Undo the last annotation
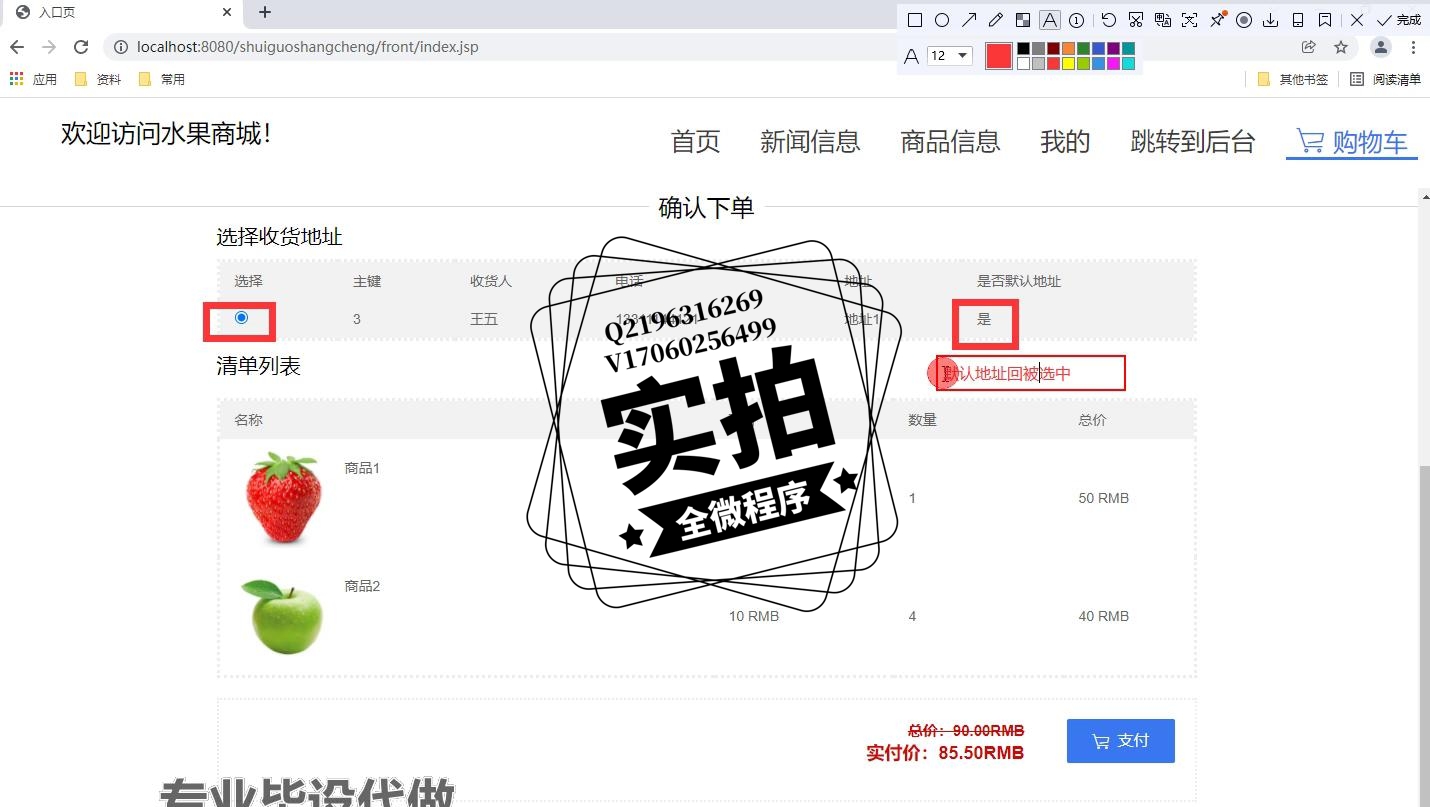Viewport: 1430px width, 807px height. 1109,20
